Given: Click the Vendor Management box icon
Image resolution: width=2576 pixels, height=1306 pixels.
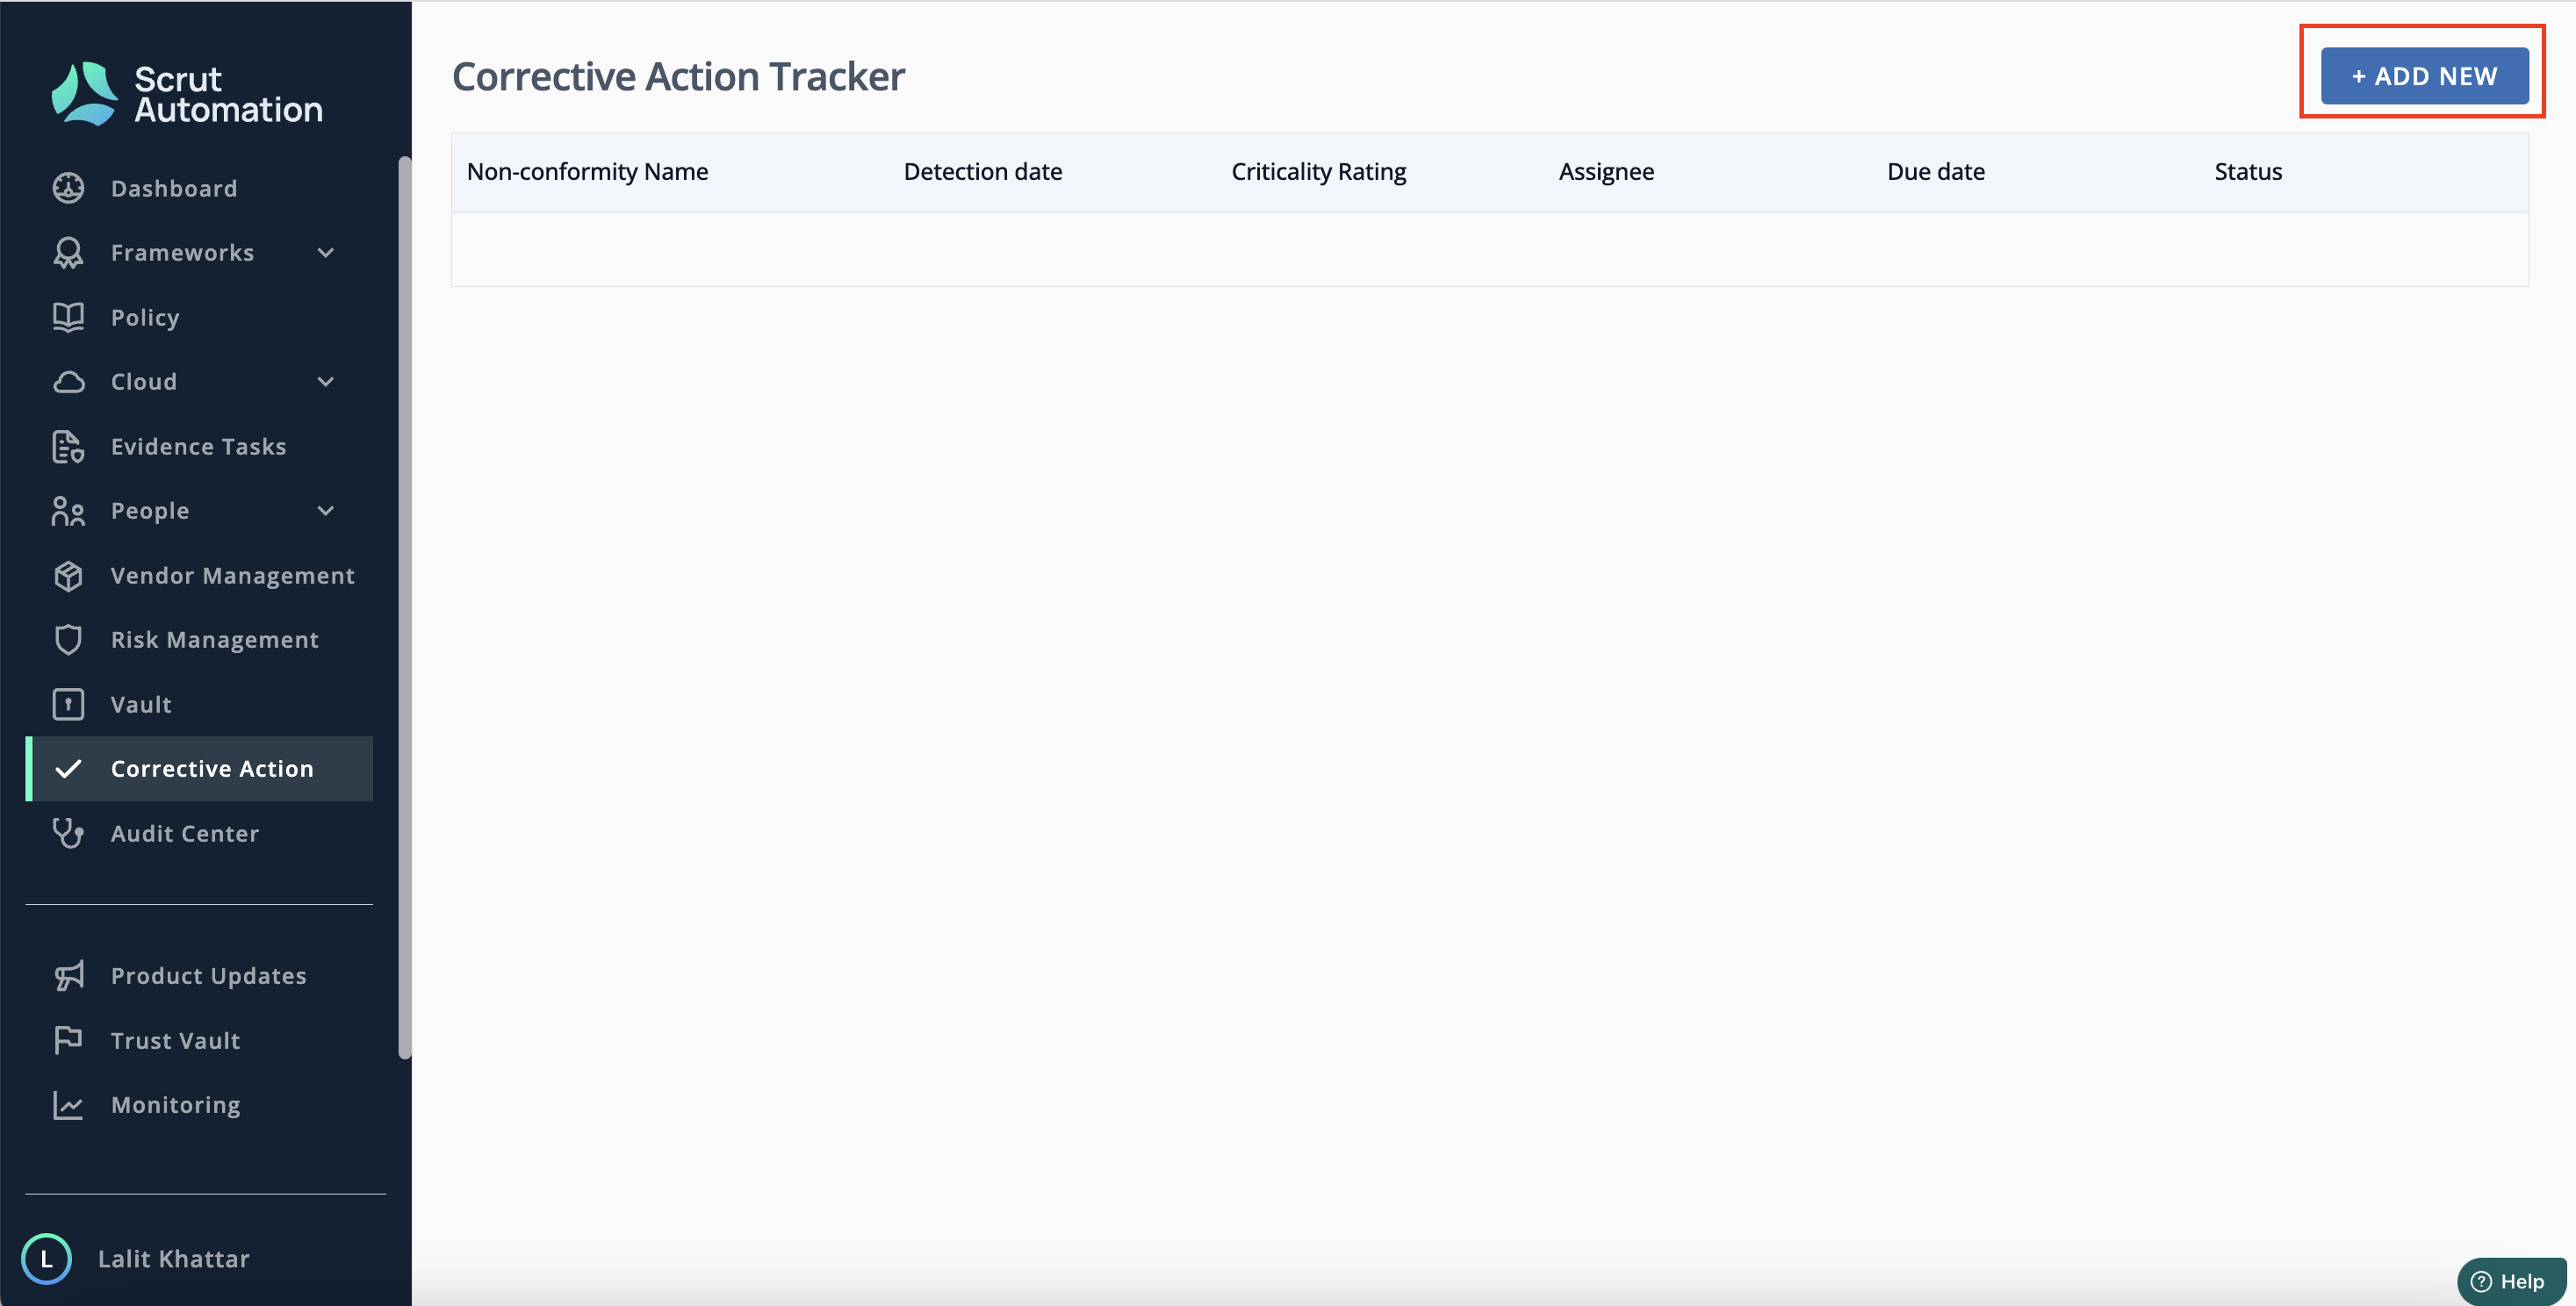Looking at the screenshot, I should (68, 575).
